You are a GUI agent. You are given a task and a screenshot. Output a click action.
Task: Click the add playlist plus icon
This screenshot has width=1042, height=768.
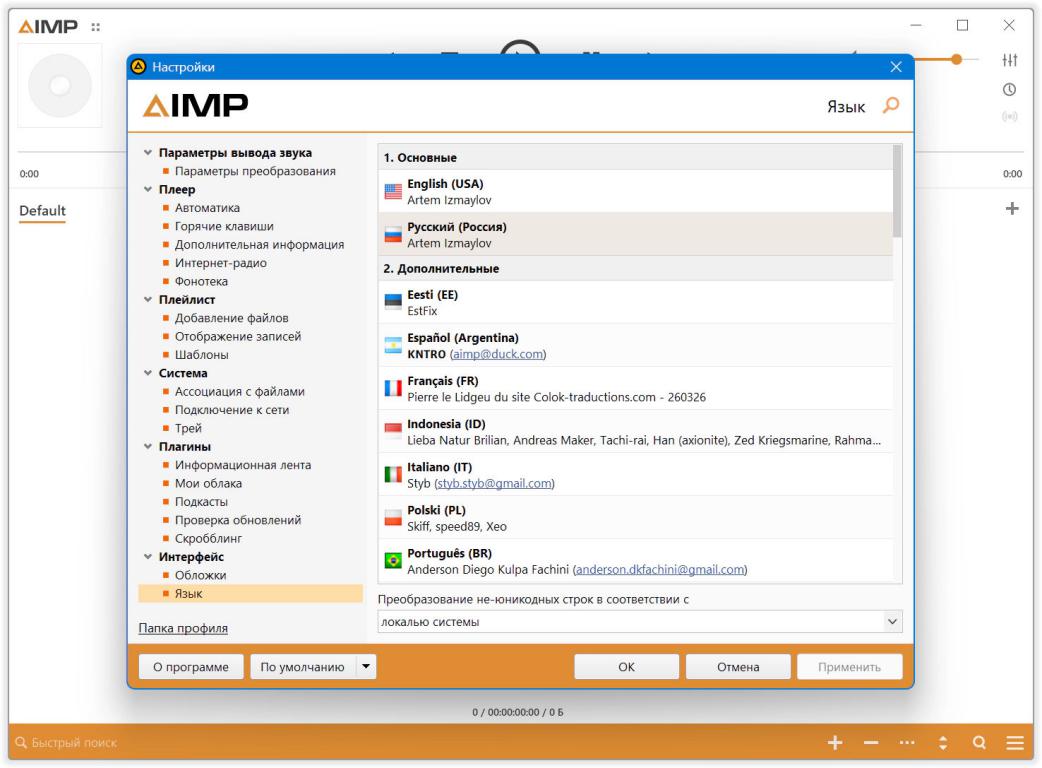pyautogui.click(x=1012, y=209)
